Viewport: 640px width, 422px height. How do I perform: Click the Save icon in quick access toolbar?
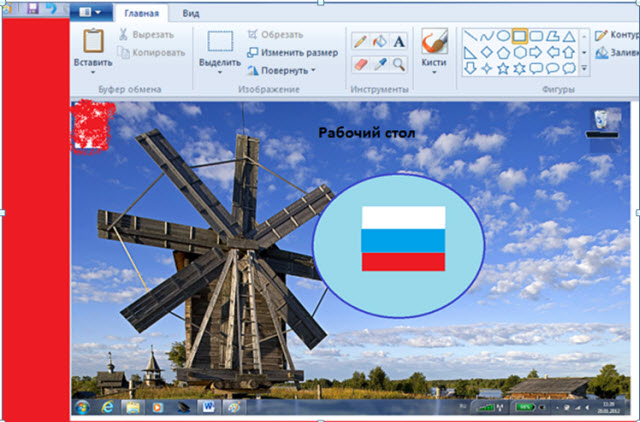tap(32, 8)
